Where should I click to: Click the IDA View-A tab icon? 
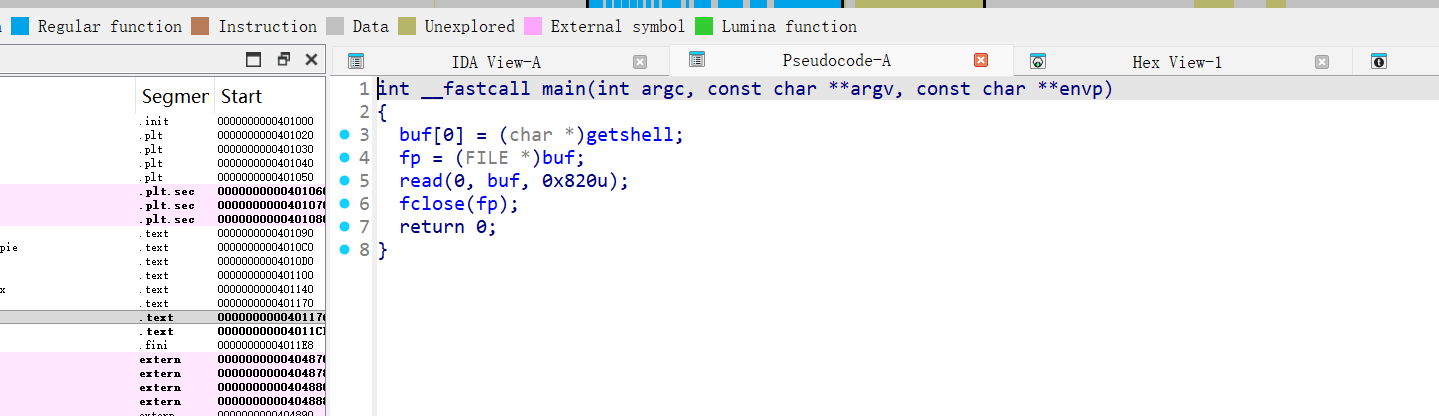(x=356, y=62)
